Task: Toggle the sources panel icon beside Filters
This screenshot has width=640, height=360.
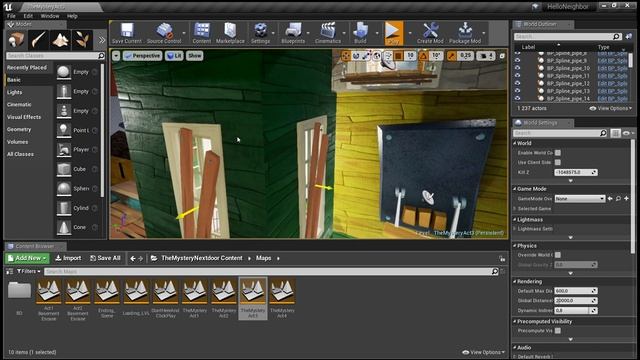Action: pos(9,271)
